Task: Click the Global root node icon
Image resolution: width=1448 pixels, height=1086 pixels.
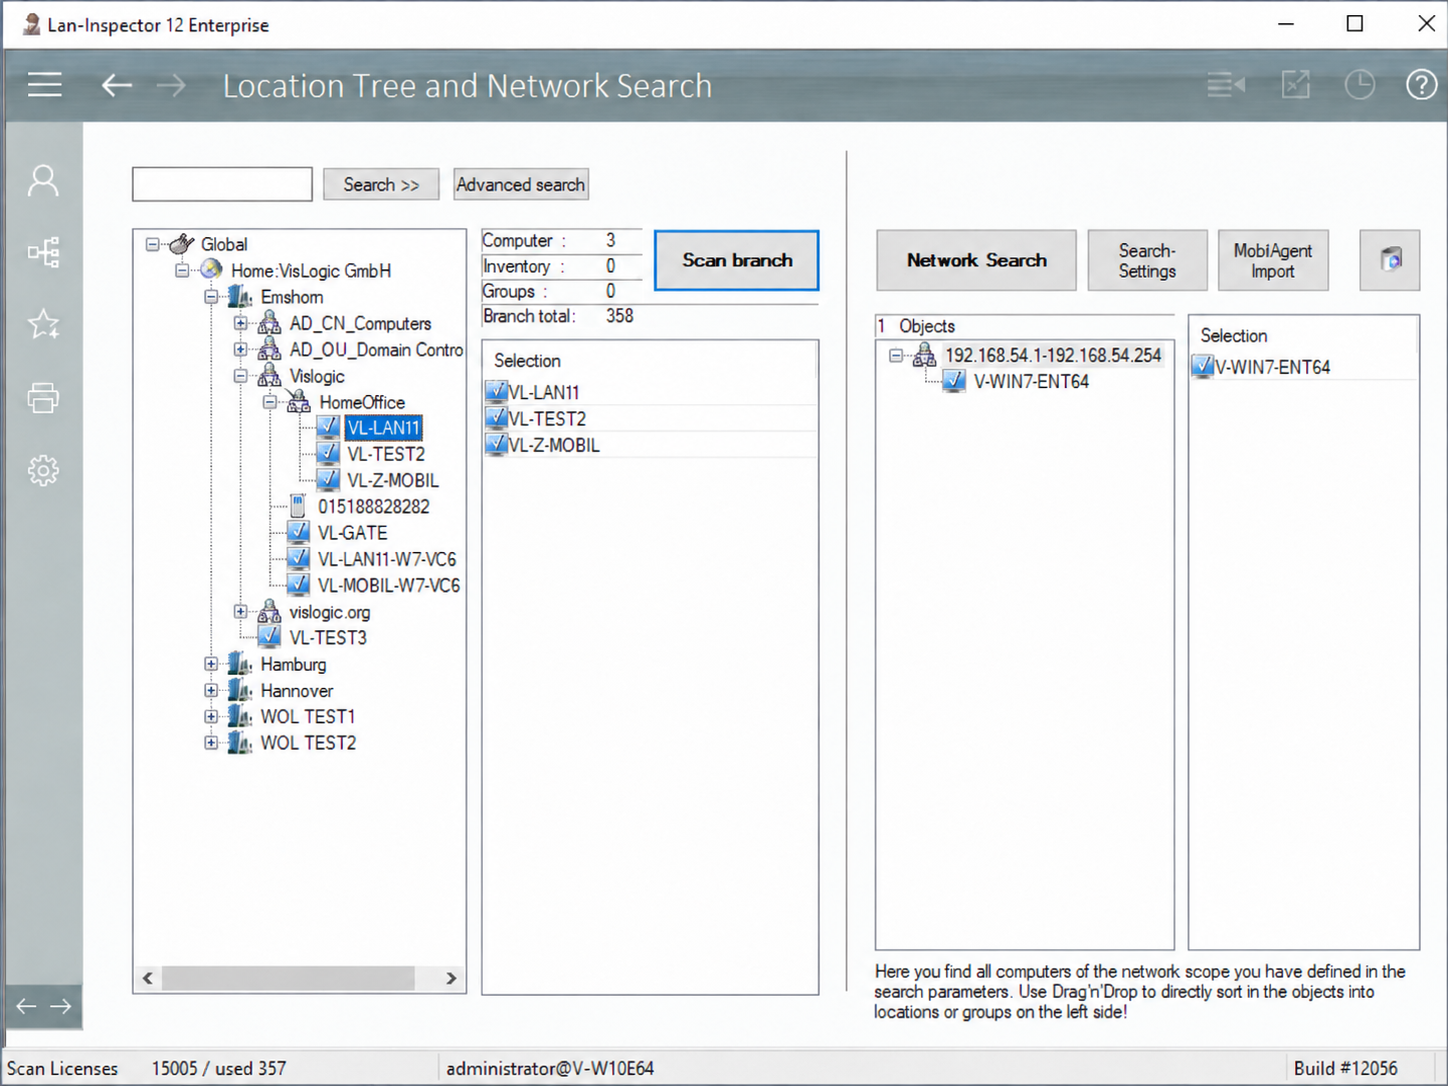Action: pos(181,244)
